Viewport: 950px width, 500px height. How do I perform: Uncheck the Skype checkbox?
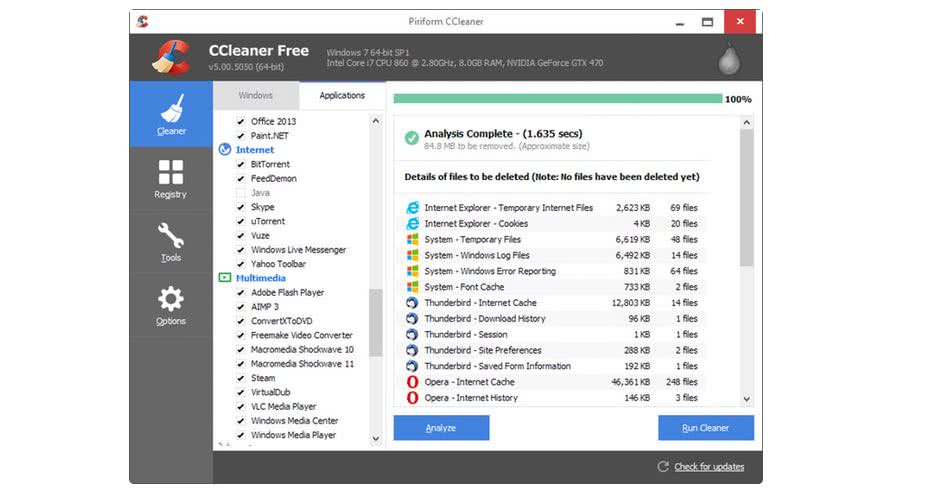(x=241, y=207)
